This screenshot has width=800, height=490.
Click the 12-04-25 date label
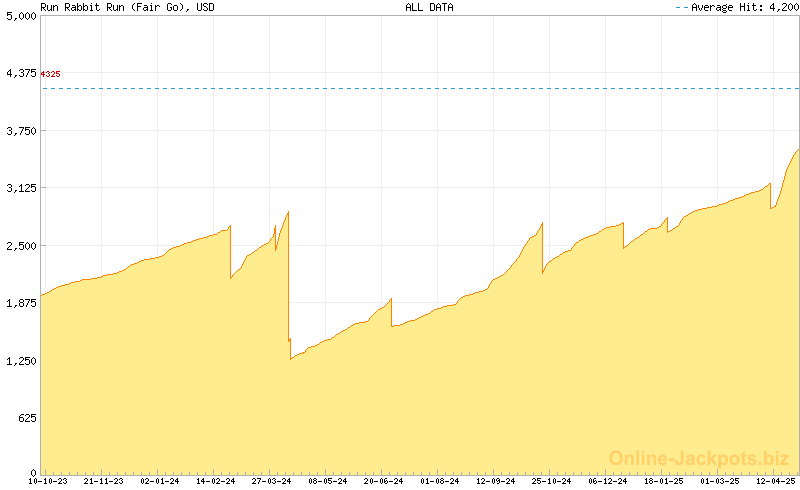point(776,482)
